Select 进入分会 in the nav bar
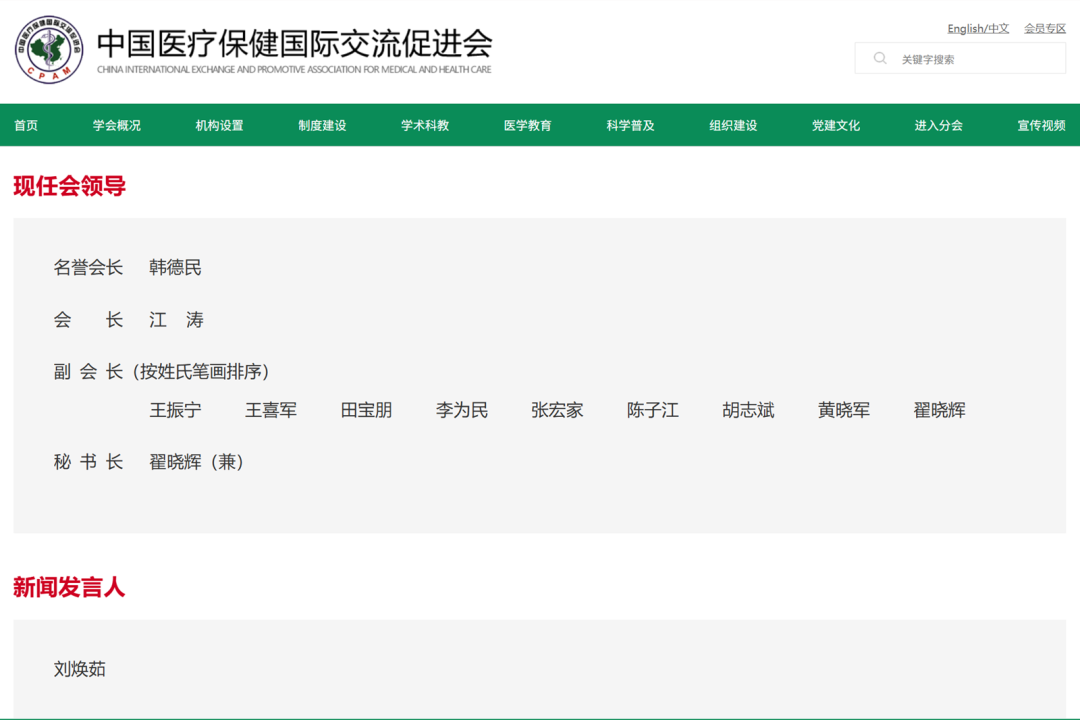The height and width of the screenshot is (720, 1080). (x=938, y=125)
